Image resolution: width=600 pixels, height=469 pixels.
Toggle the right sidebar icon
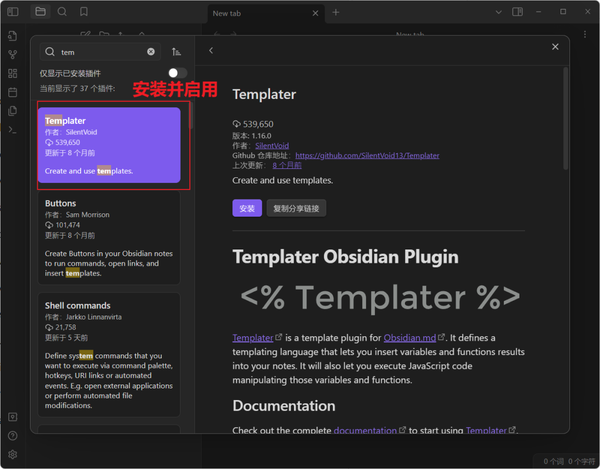517,12
